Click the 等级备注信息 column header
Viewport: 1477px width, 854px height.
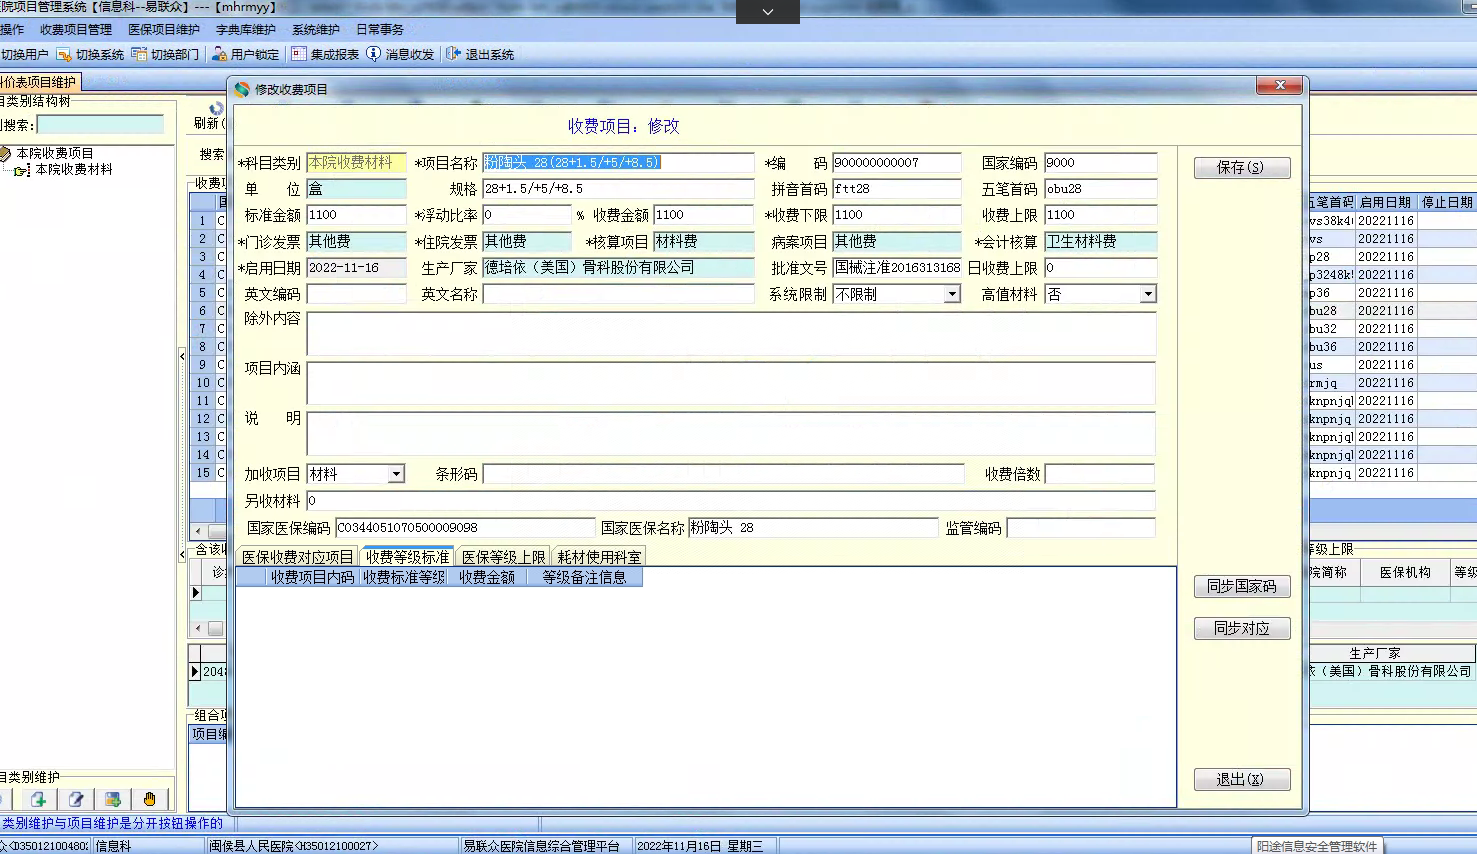pyautogui.click(x=584, y=577)
